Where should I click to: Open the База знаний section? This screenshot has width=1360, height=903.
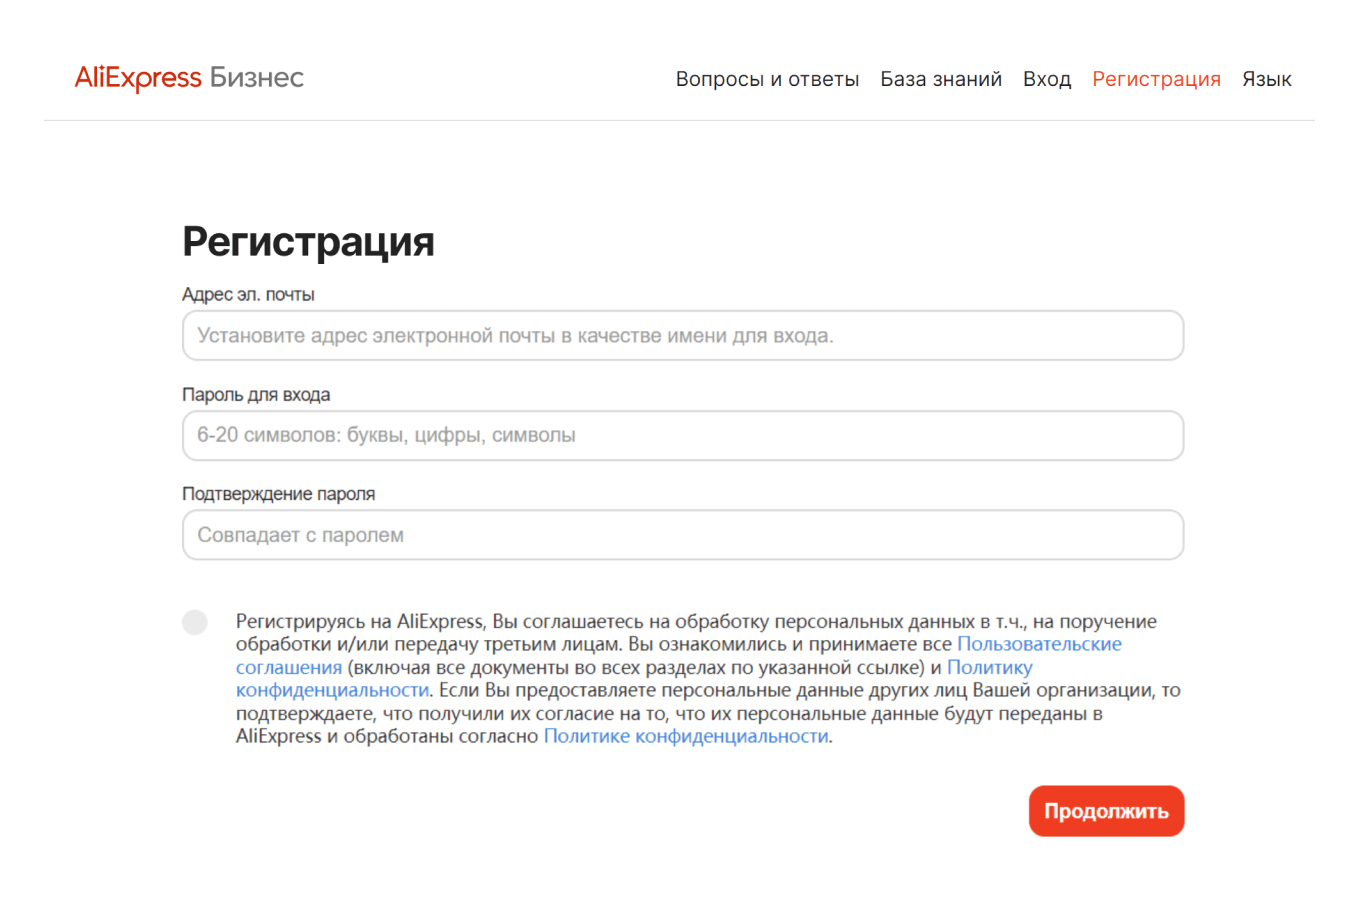point(941,78)
